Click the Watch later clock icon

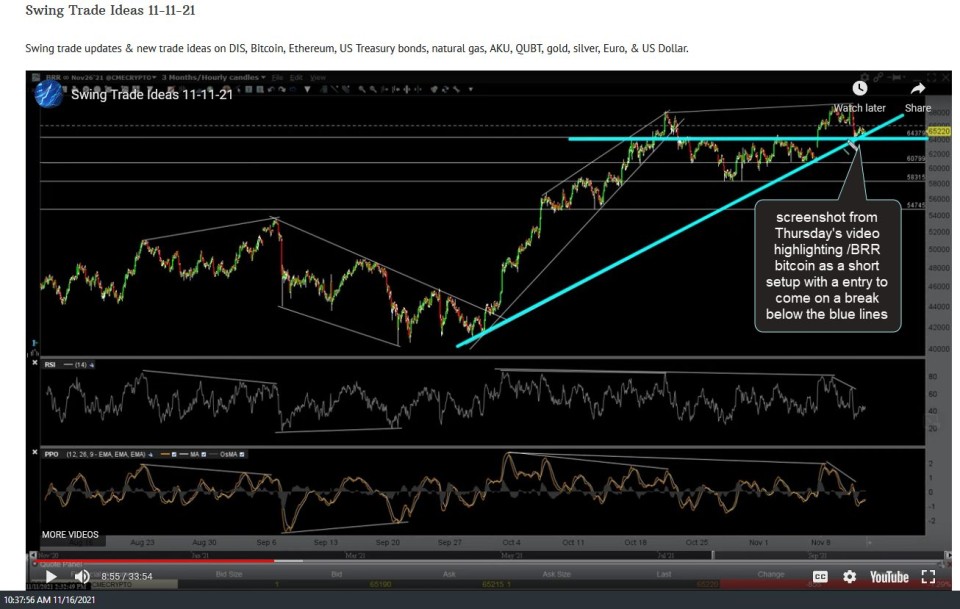(x=860, y=89)
